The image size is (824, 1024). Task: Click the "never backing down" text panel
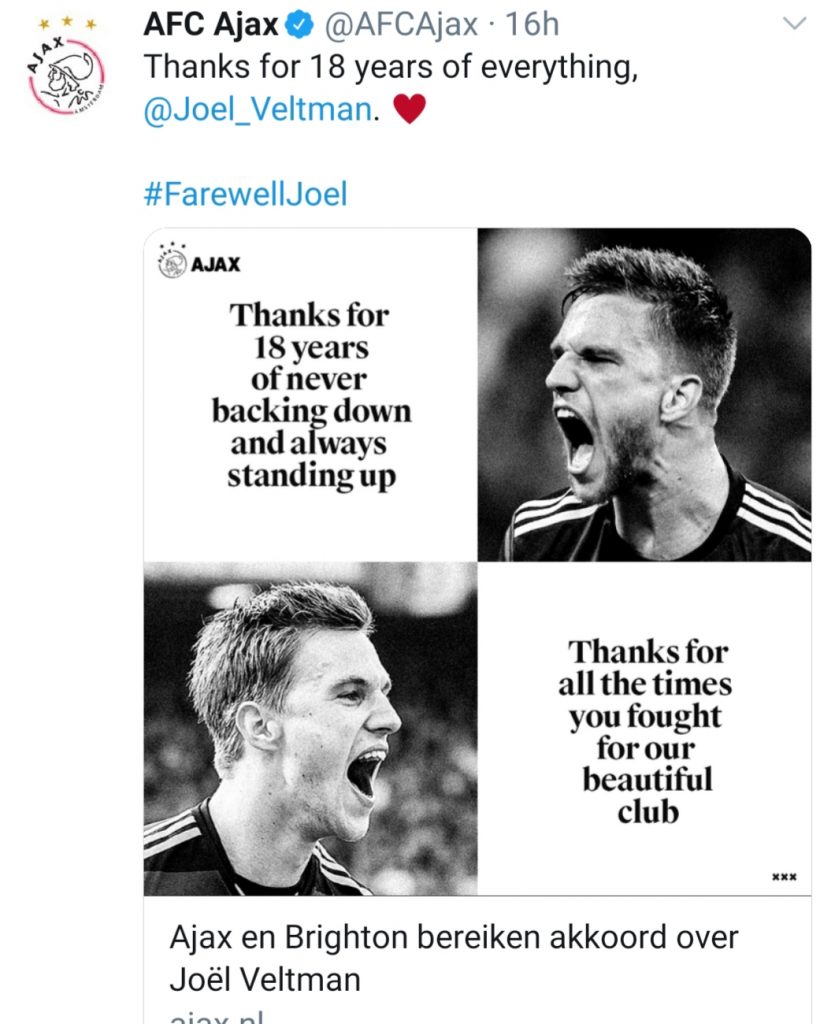click(311, 396)
